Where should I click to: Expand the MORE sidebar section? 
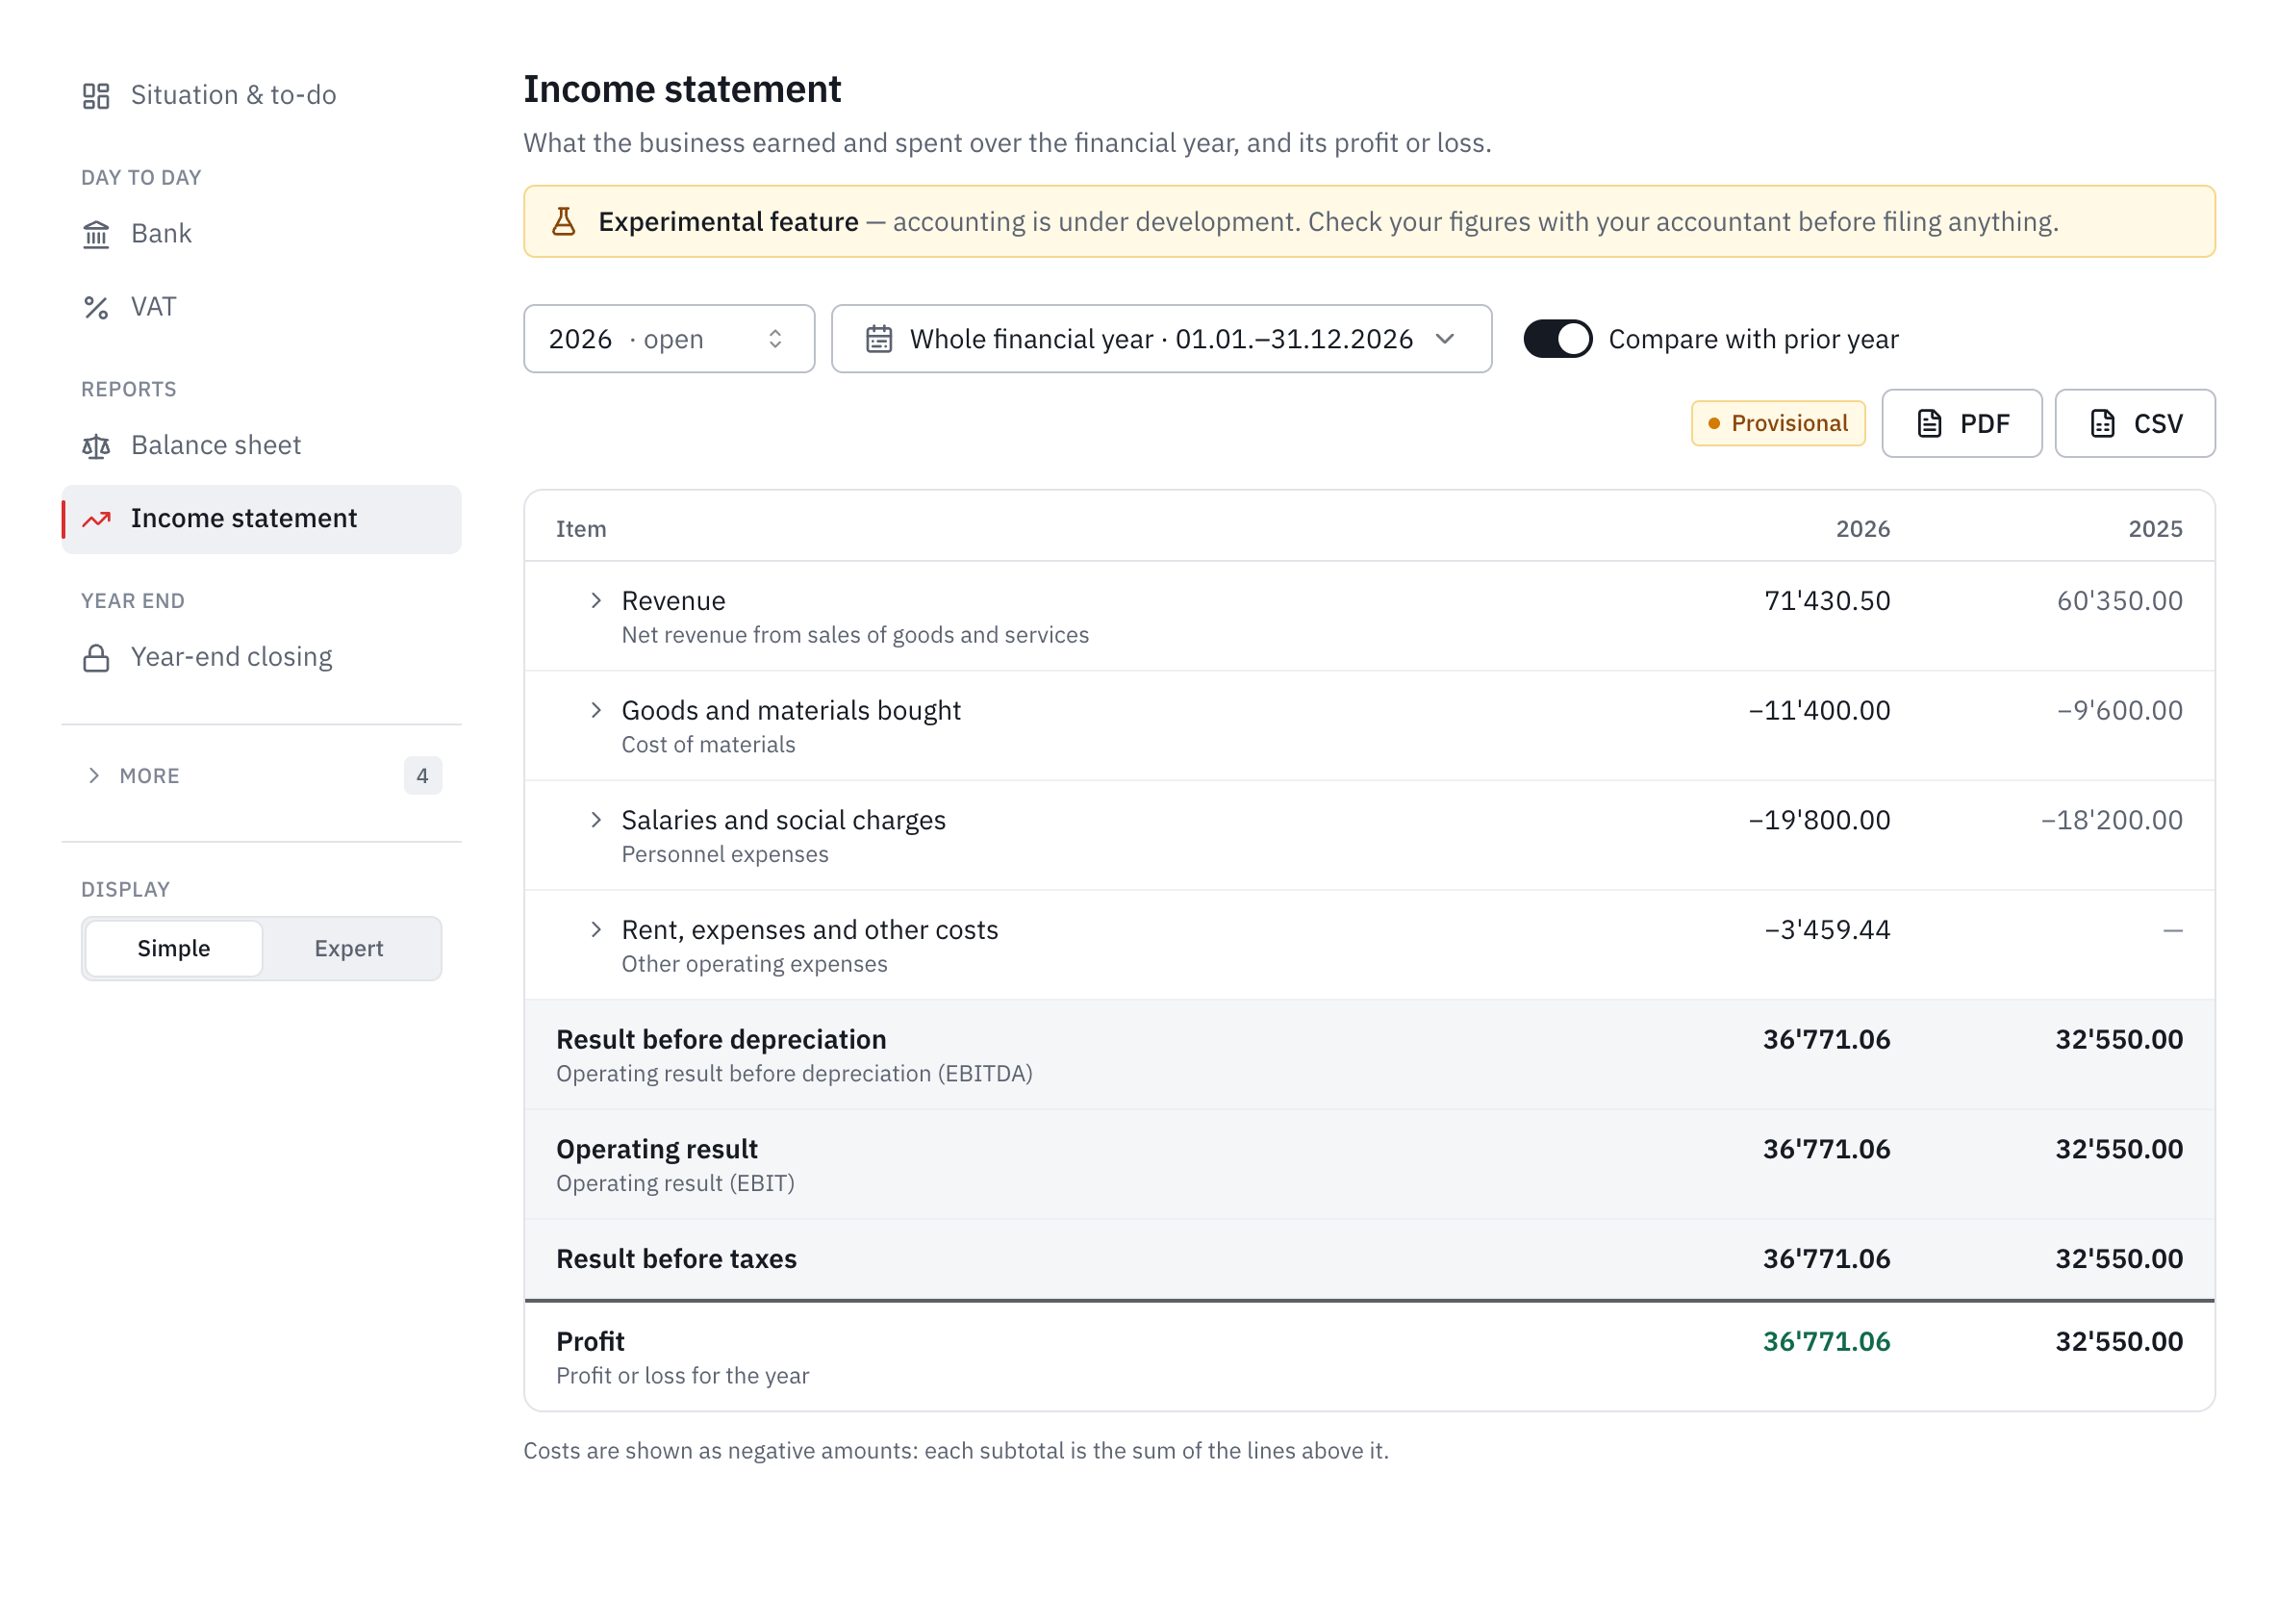[260, 776]
